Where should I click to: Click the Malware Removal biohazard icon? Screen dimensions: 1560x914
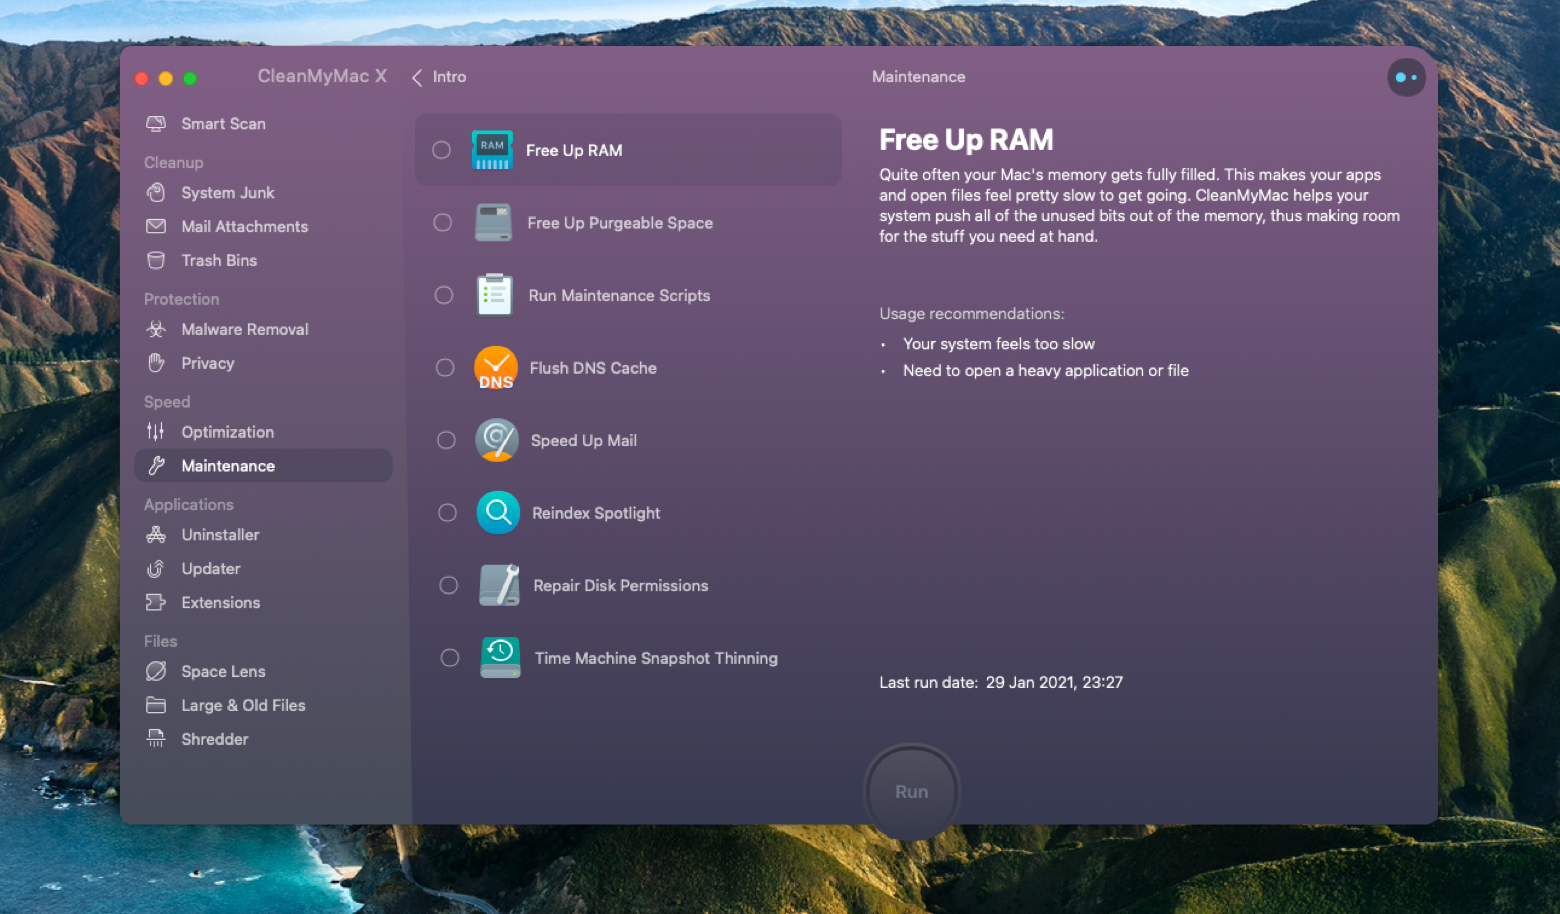[x=156, y=329]
